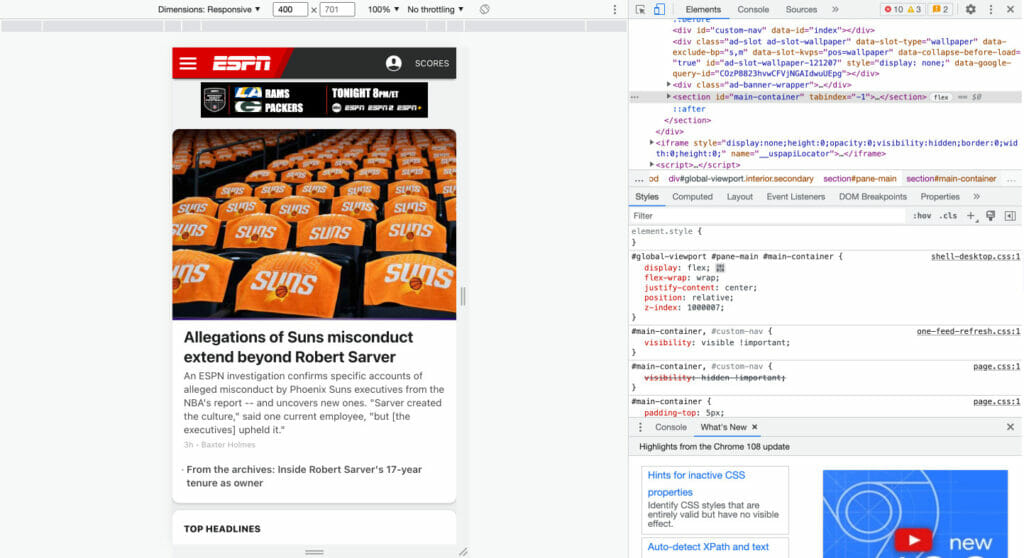Activate the inspect element picker
Image resolution: width=1024 pixels, height=558 pixels.
pos(641,9)
